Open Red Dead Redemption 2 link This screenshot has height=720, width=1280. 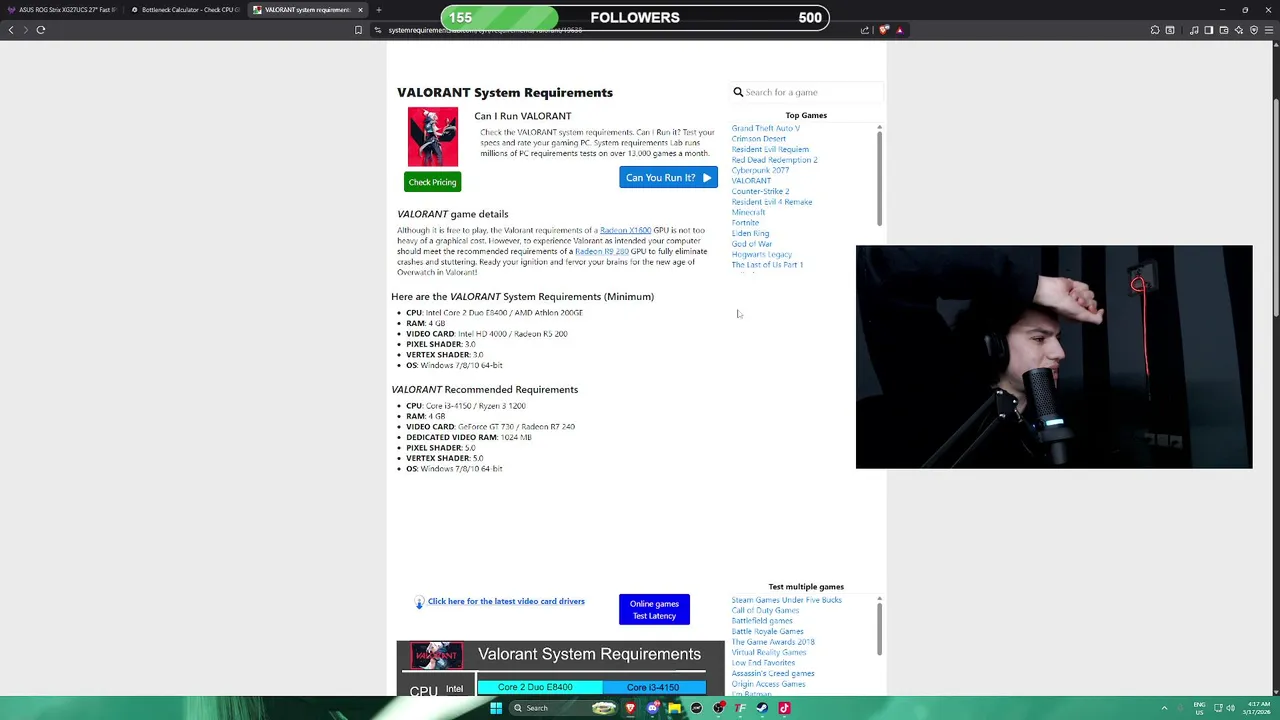point(774,160)
